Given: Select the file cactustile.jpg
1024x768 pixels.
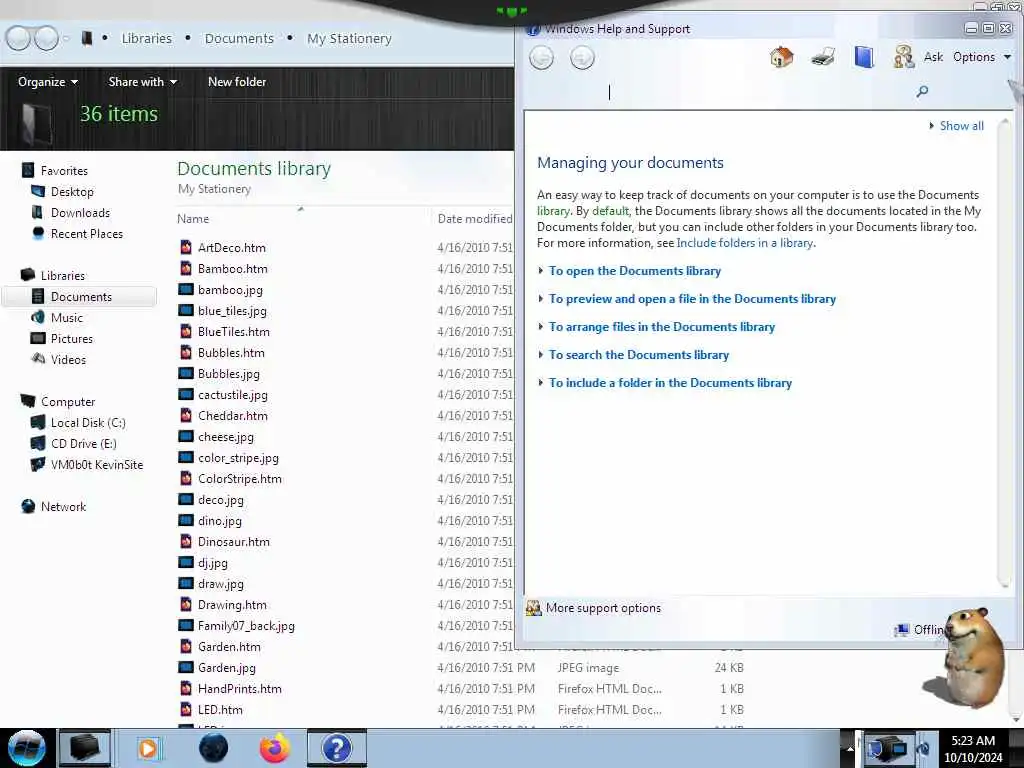Looking at the screenshot, I should pyautogui.click(x=232, y=394).
